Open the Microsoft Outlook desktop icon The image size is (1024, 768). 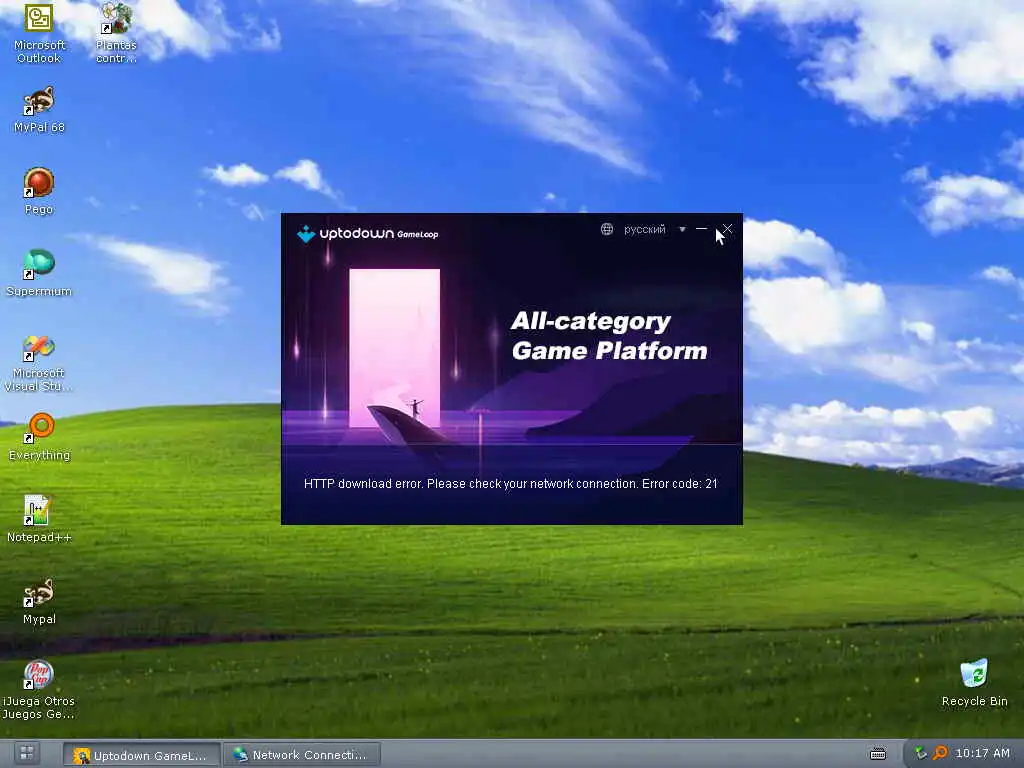[x=39, y=33]
